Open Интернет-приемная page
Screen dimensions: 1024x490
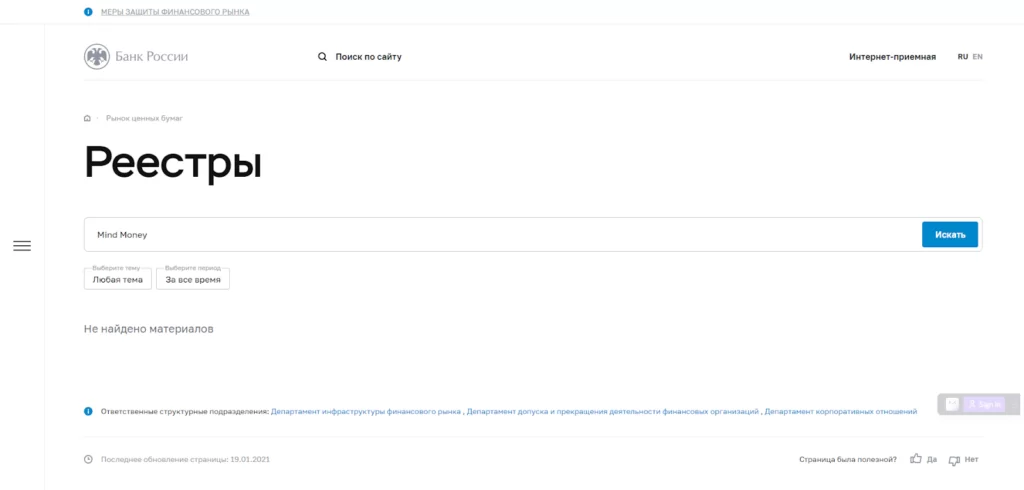892,57
